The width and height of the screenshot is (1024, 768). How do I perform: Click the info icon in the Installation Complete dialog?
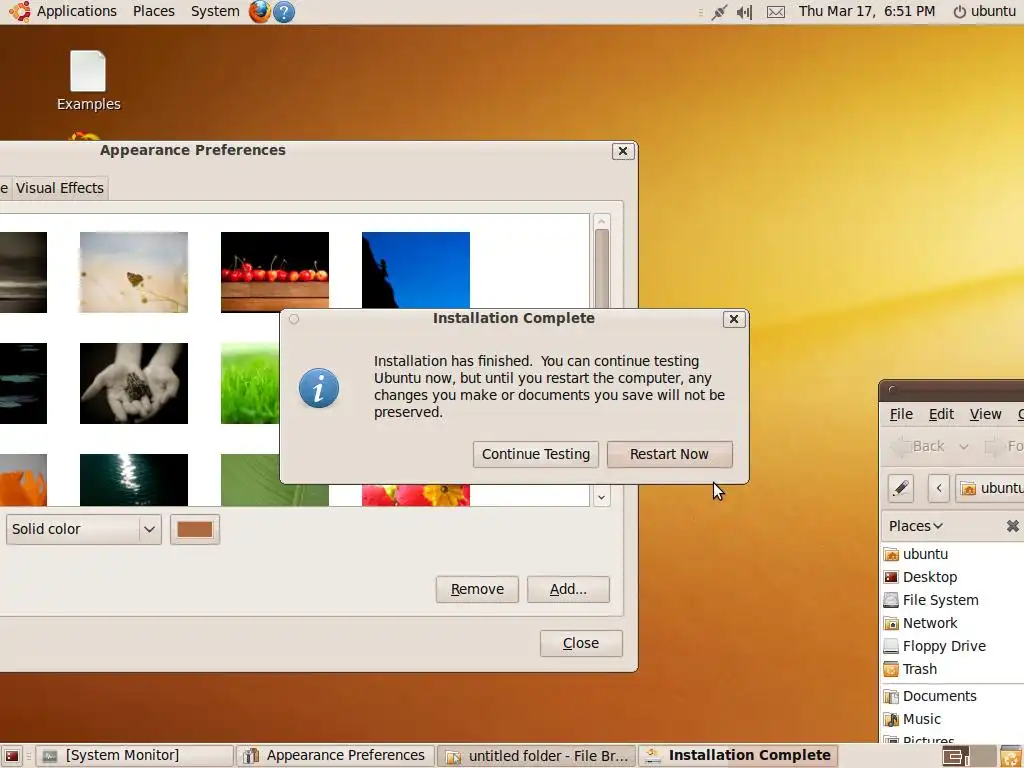(x=319, y=388)
